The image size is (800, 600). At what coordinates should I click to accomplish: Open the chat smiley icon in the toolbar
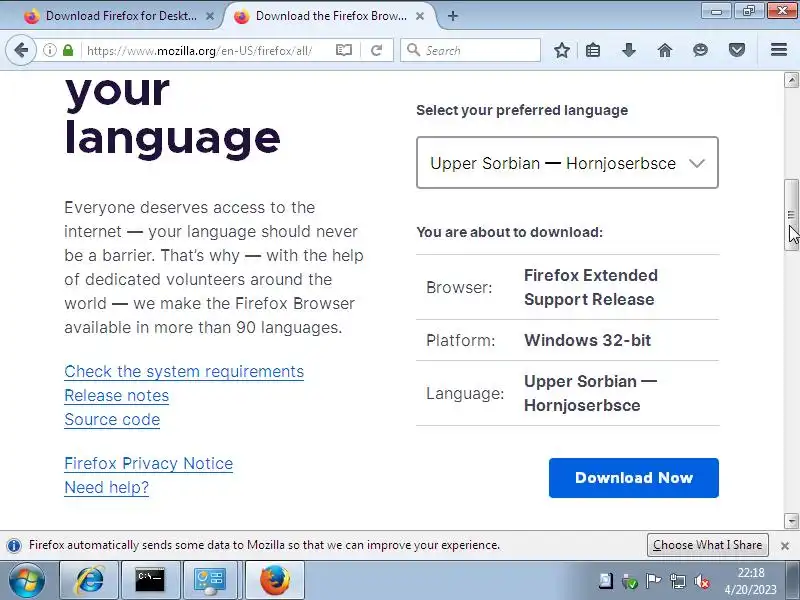click(701, 50)
